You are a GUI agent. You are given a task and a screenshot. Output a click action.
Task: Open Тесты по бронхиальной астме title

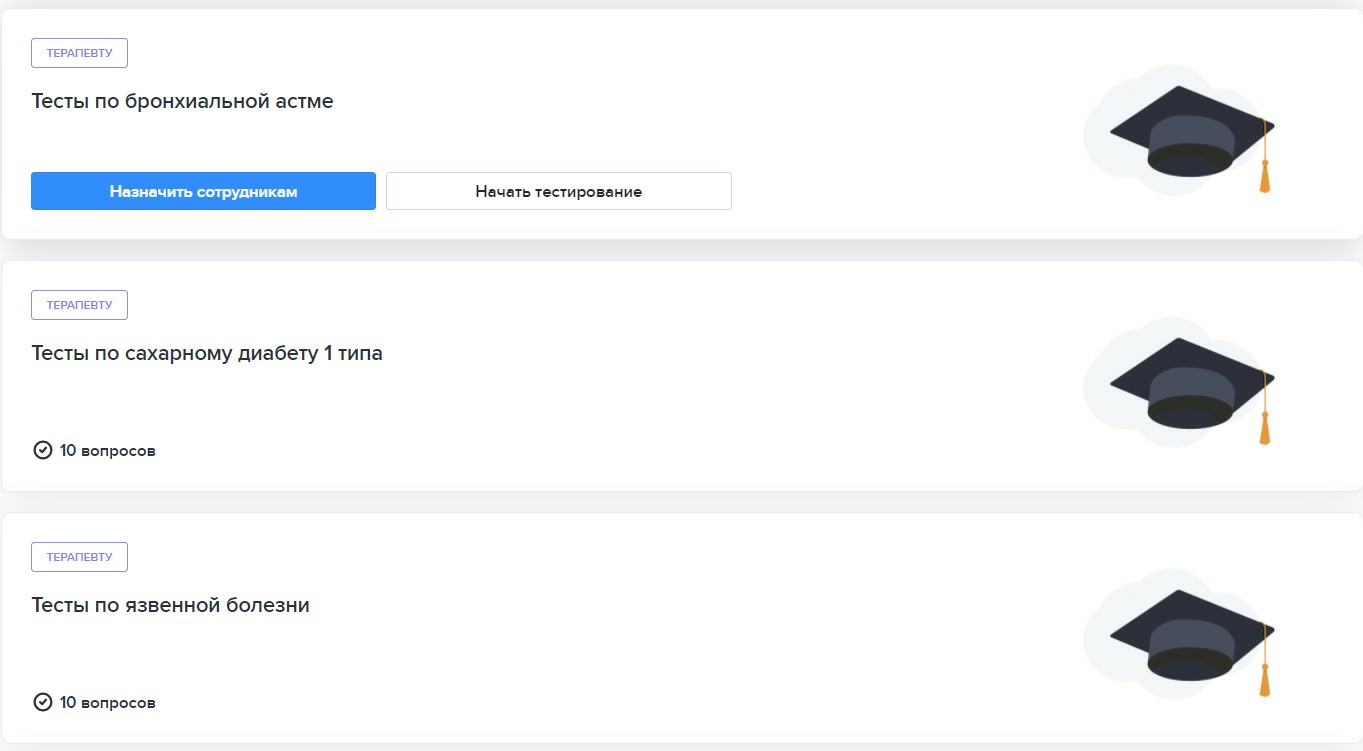tap(182, 101)
